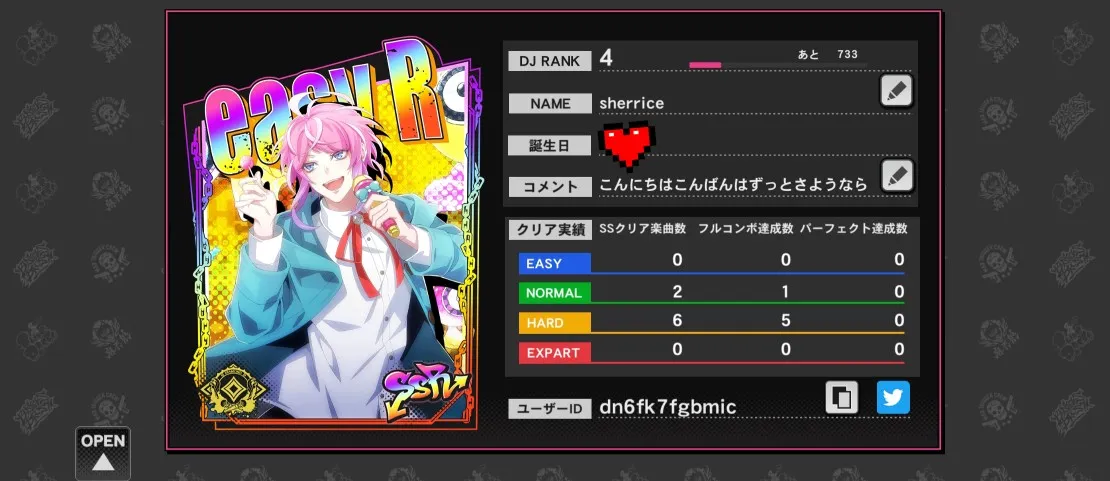The image size is (1110, 481).
Task: Click the player name sherrice
Action: coord(631,103)
